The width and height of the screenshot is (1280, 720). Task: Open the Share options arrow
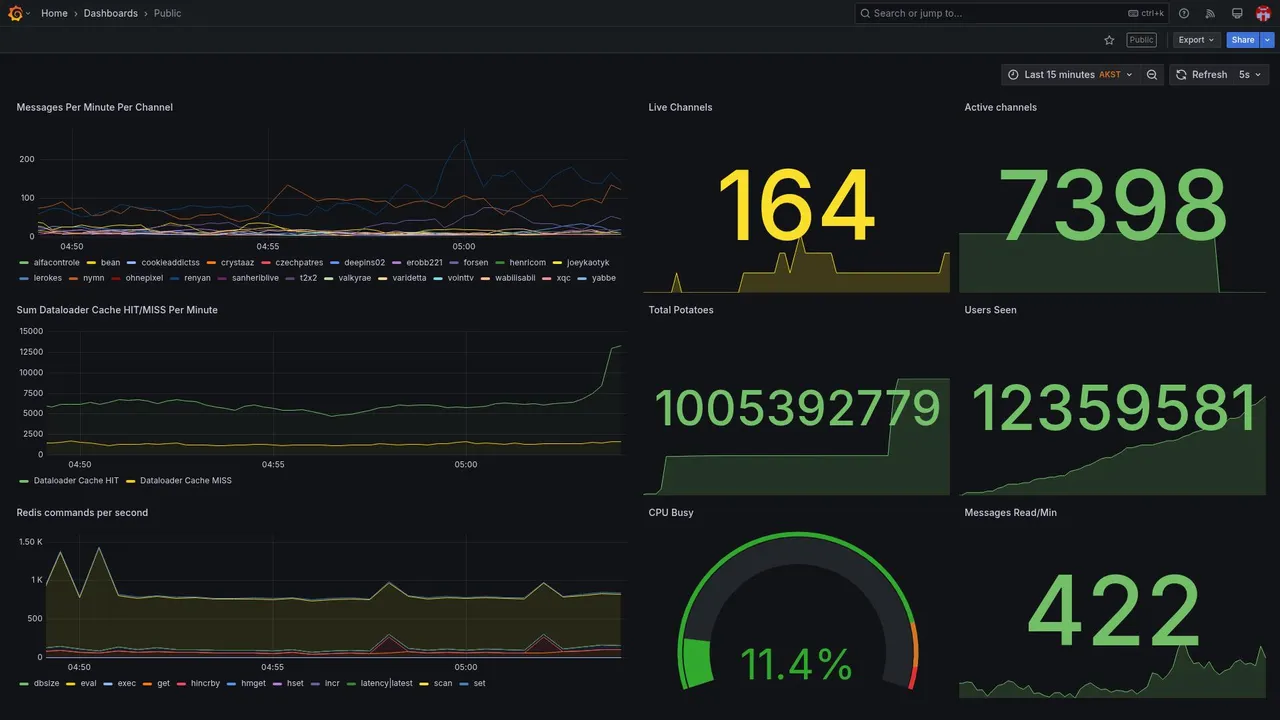(x=1268, y=40)
